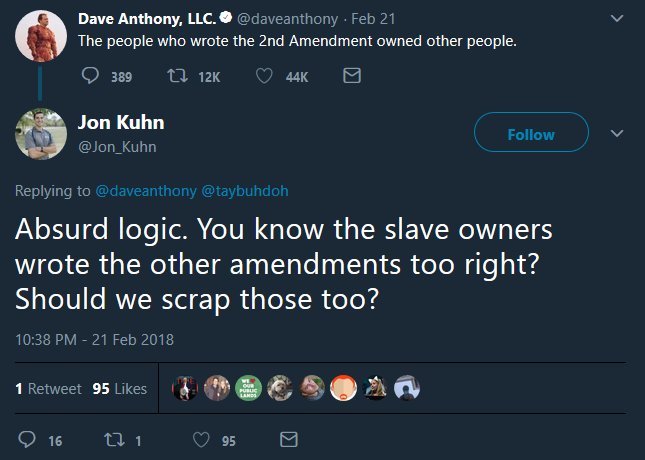
Task: View the 1 Retweet list
Action: pyautogui.click(x=48, y=389)
